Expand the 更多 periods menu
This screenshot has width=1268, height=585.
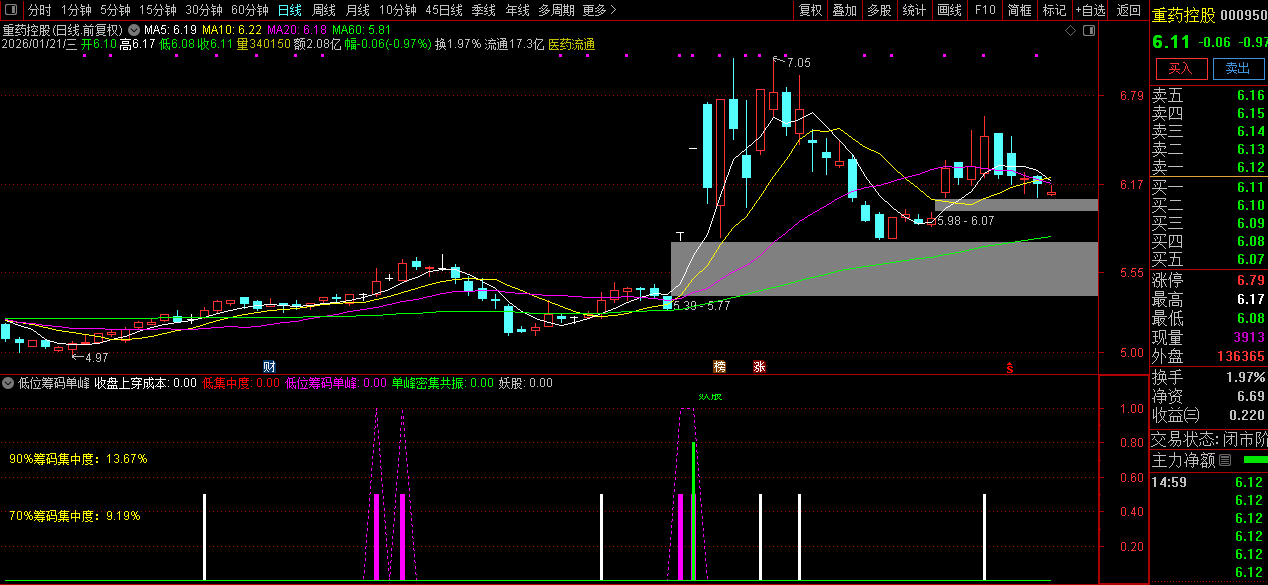click(x=599, y=10)
